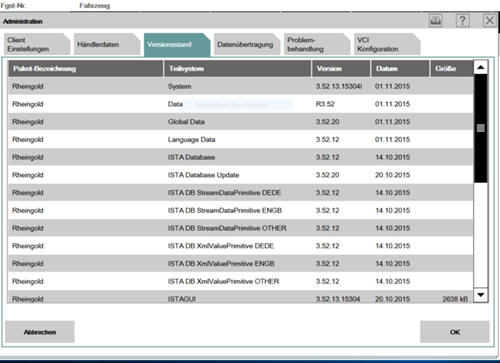Image resolution: width=500 pixels, height=363 pixels.
Task: Select ISTA DB StreamDataPrimitive OTHER row
Action: (240, 228)
